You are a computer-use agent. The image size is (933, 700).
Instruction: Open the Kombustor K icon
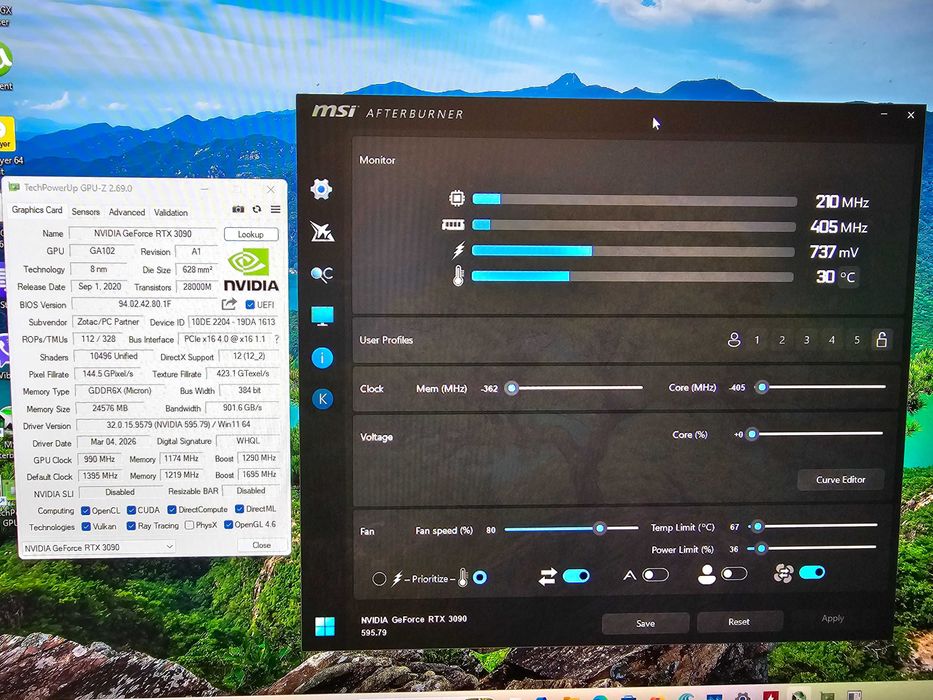click(x=323, y=398)
